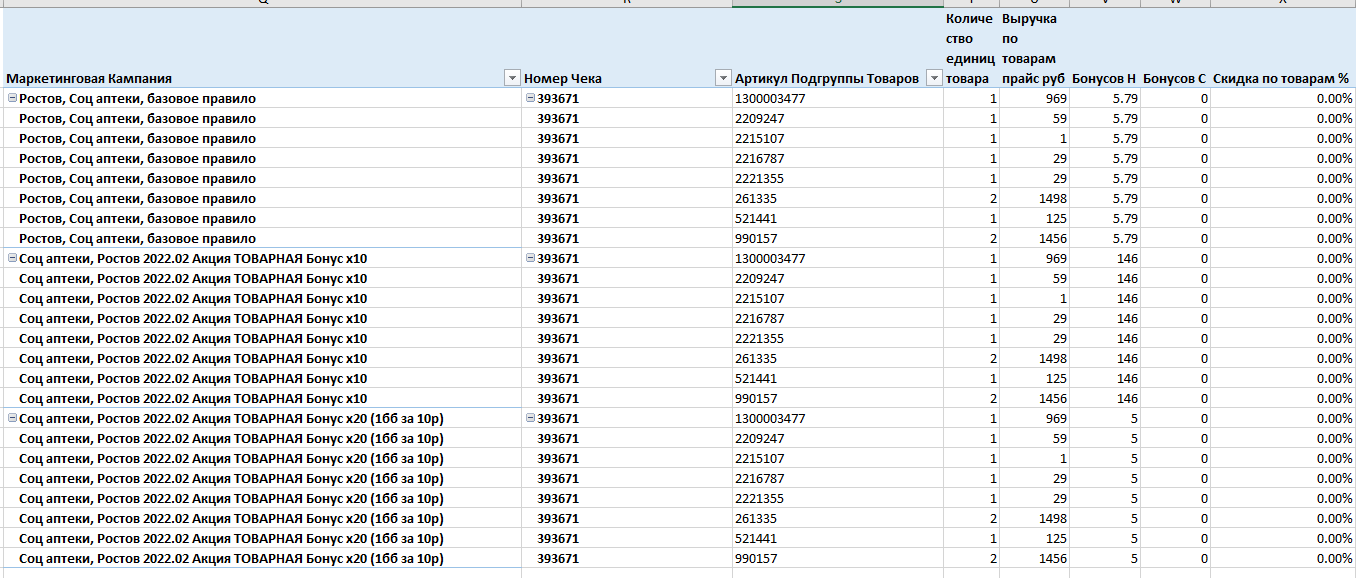The height and width of the screenshot is (578, 1356).
Task: Collapse receipt 393671 under базовое правило campaign
Action: pos(530,99)
